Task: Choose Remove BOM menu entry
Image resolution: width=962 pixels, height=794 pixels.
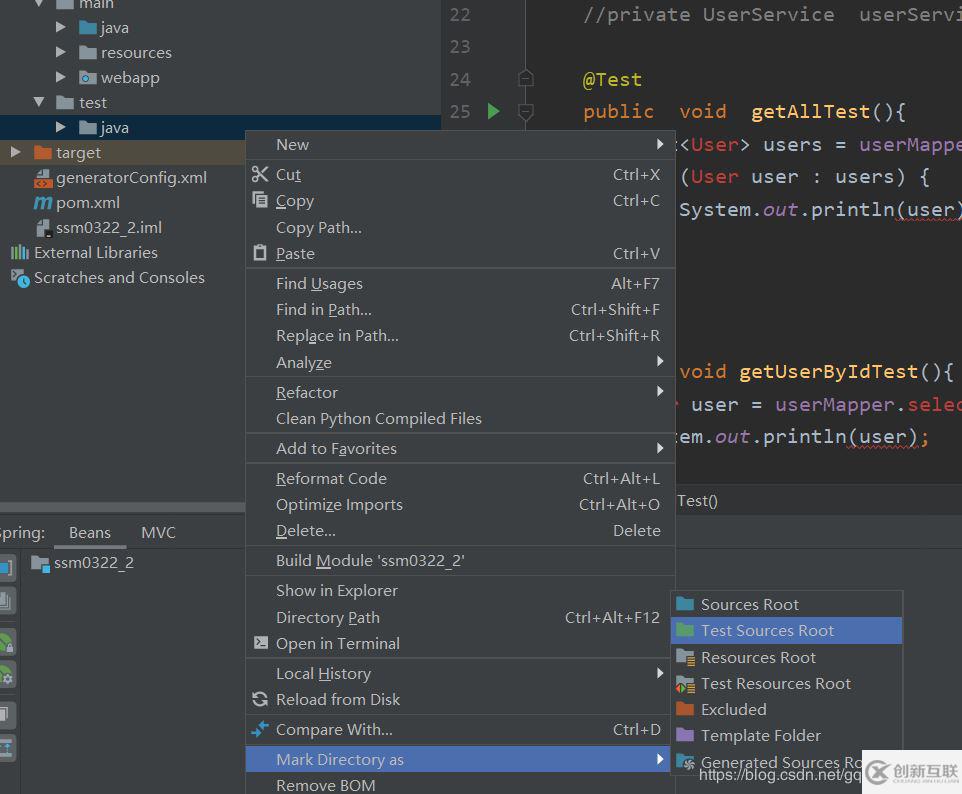Action: [x=460, y=785]
